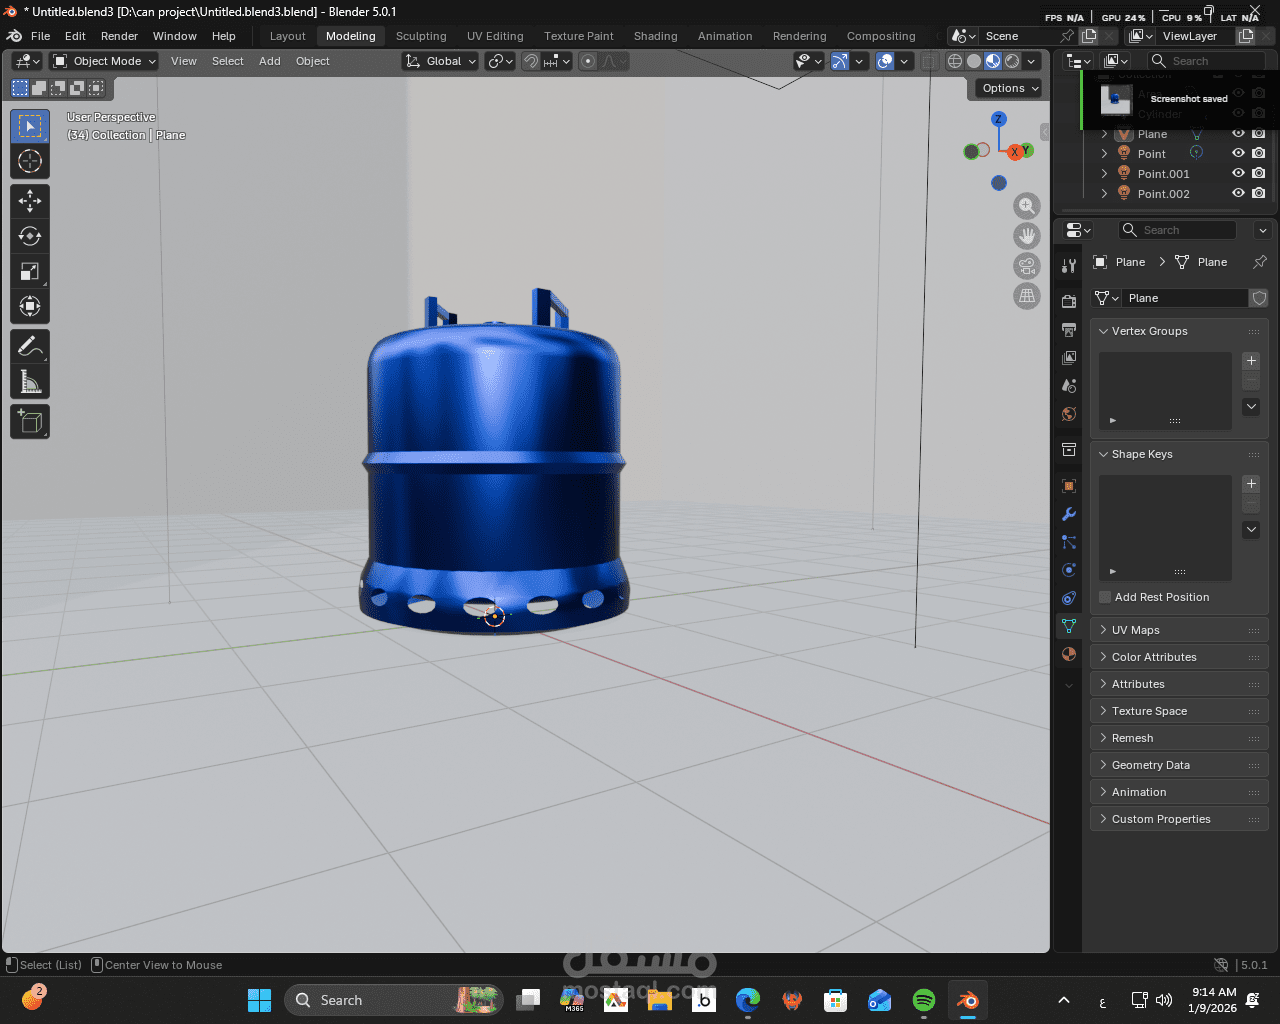This screenshot has height=1024, width=1280.
Task: Toggle viewport gizmos button
Action: pyautogui.click(x=840, y=61)
